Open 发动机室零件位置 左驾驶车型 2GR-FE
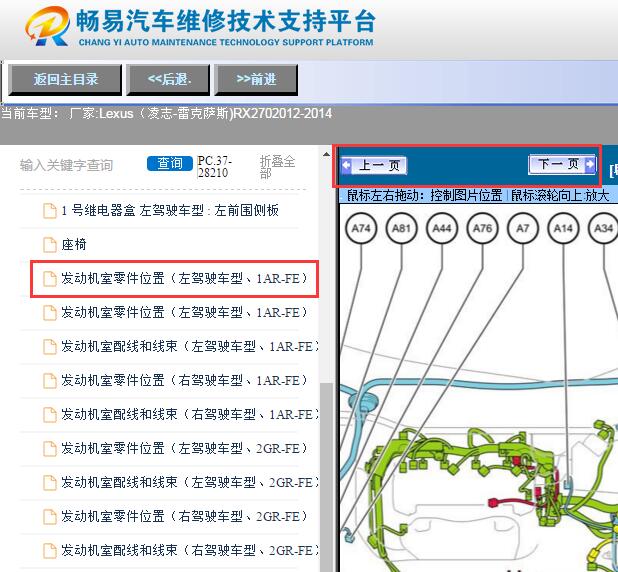 [184, 448]
